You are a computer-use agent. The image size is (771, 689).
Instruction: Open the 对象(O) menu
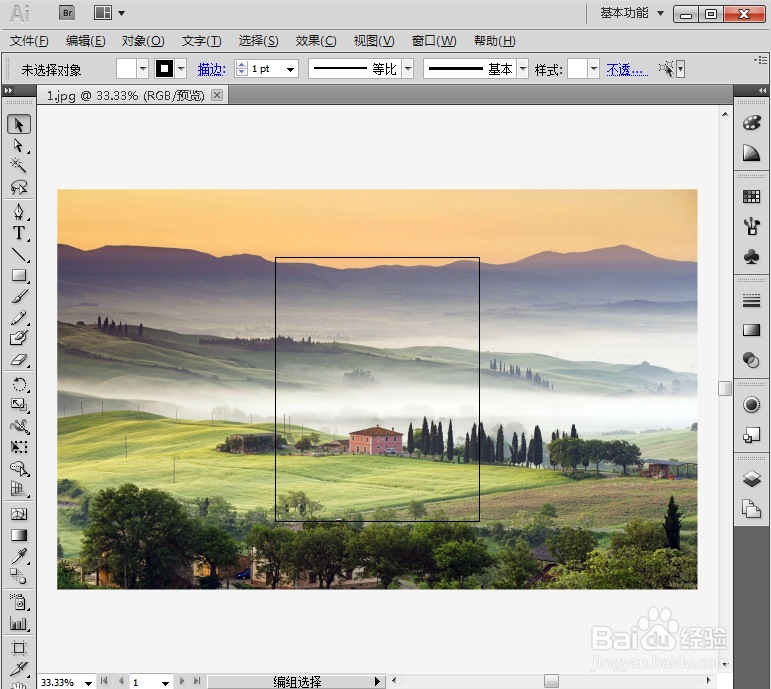143,41
